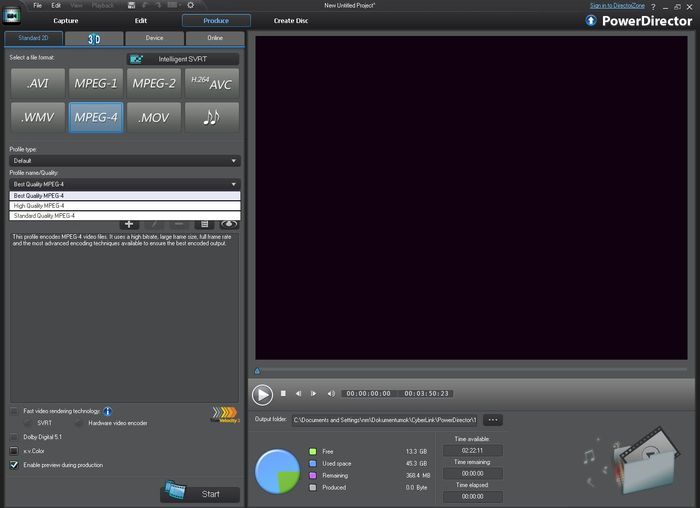The height and width of the screenshot is (508, 700).
Task: Enable Dolby Digital 5.1 checkbox
Action: click(14, 437)
